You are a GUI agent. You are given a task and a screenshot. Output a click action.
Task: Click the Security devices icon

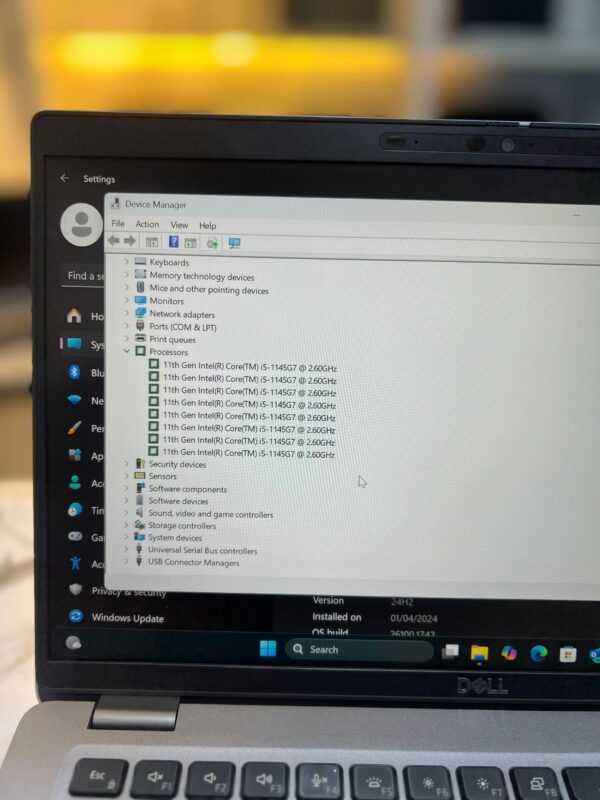coord(140,463)
